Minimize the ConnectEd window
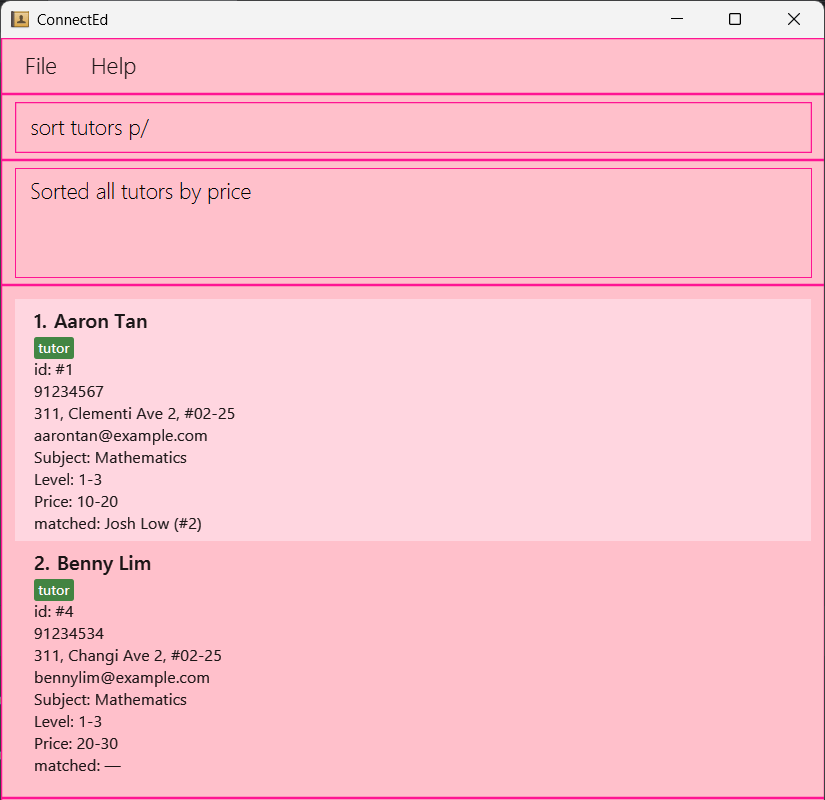This screenshot has width=825, height=800. pyautogui.click(x=677, y=19)
